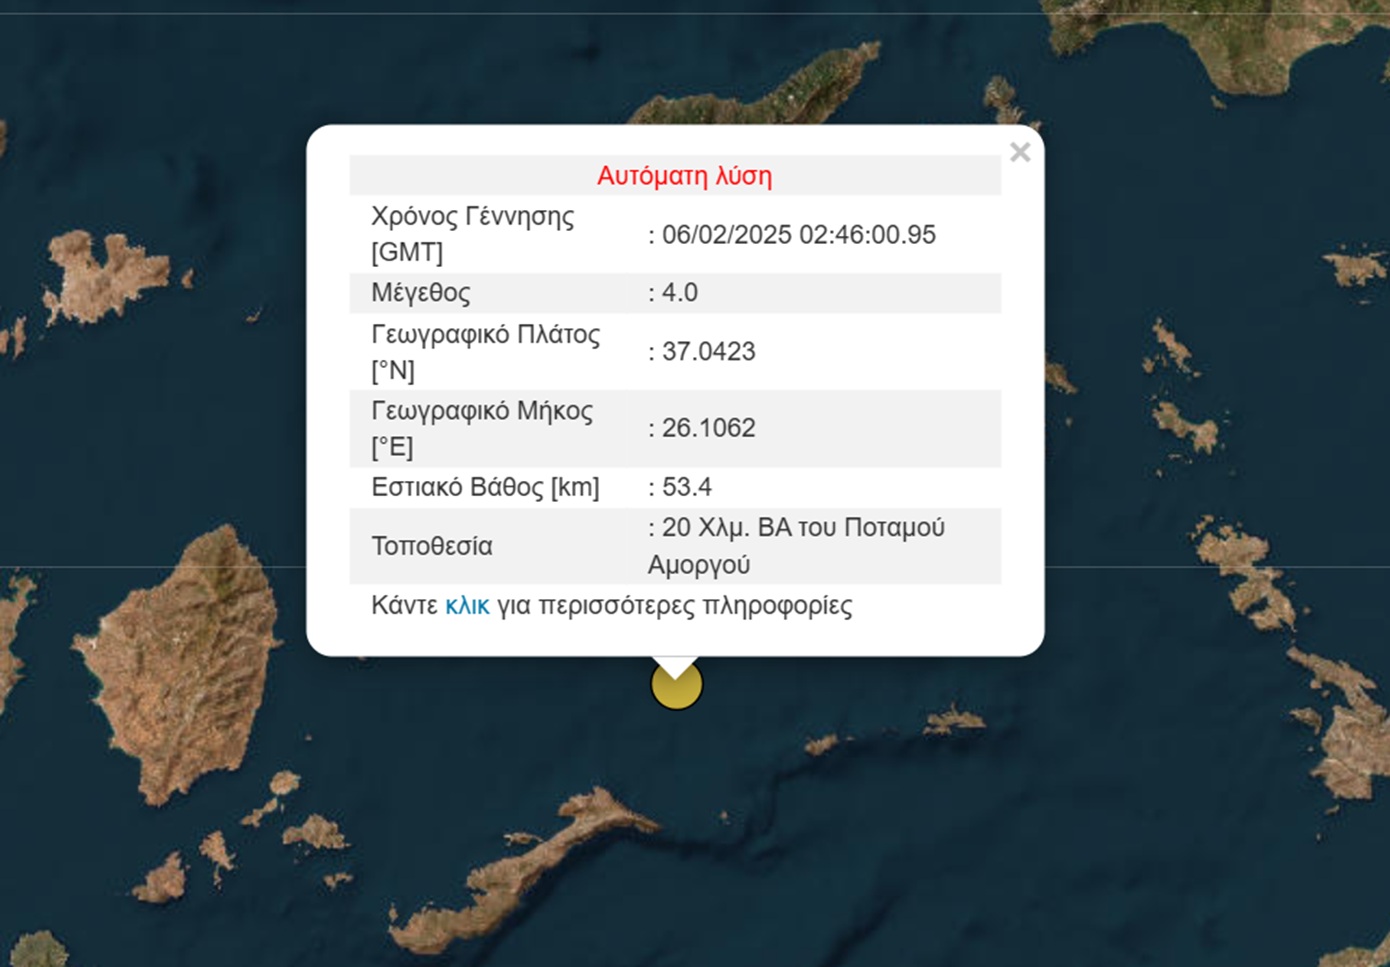
Task: Click the longitude value 26.1062
Action: 708,428
